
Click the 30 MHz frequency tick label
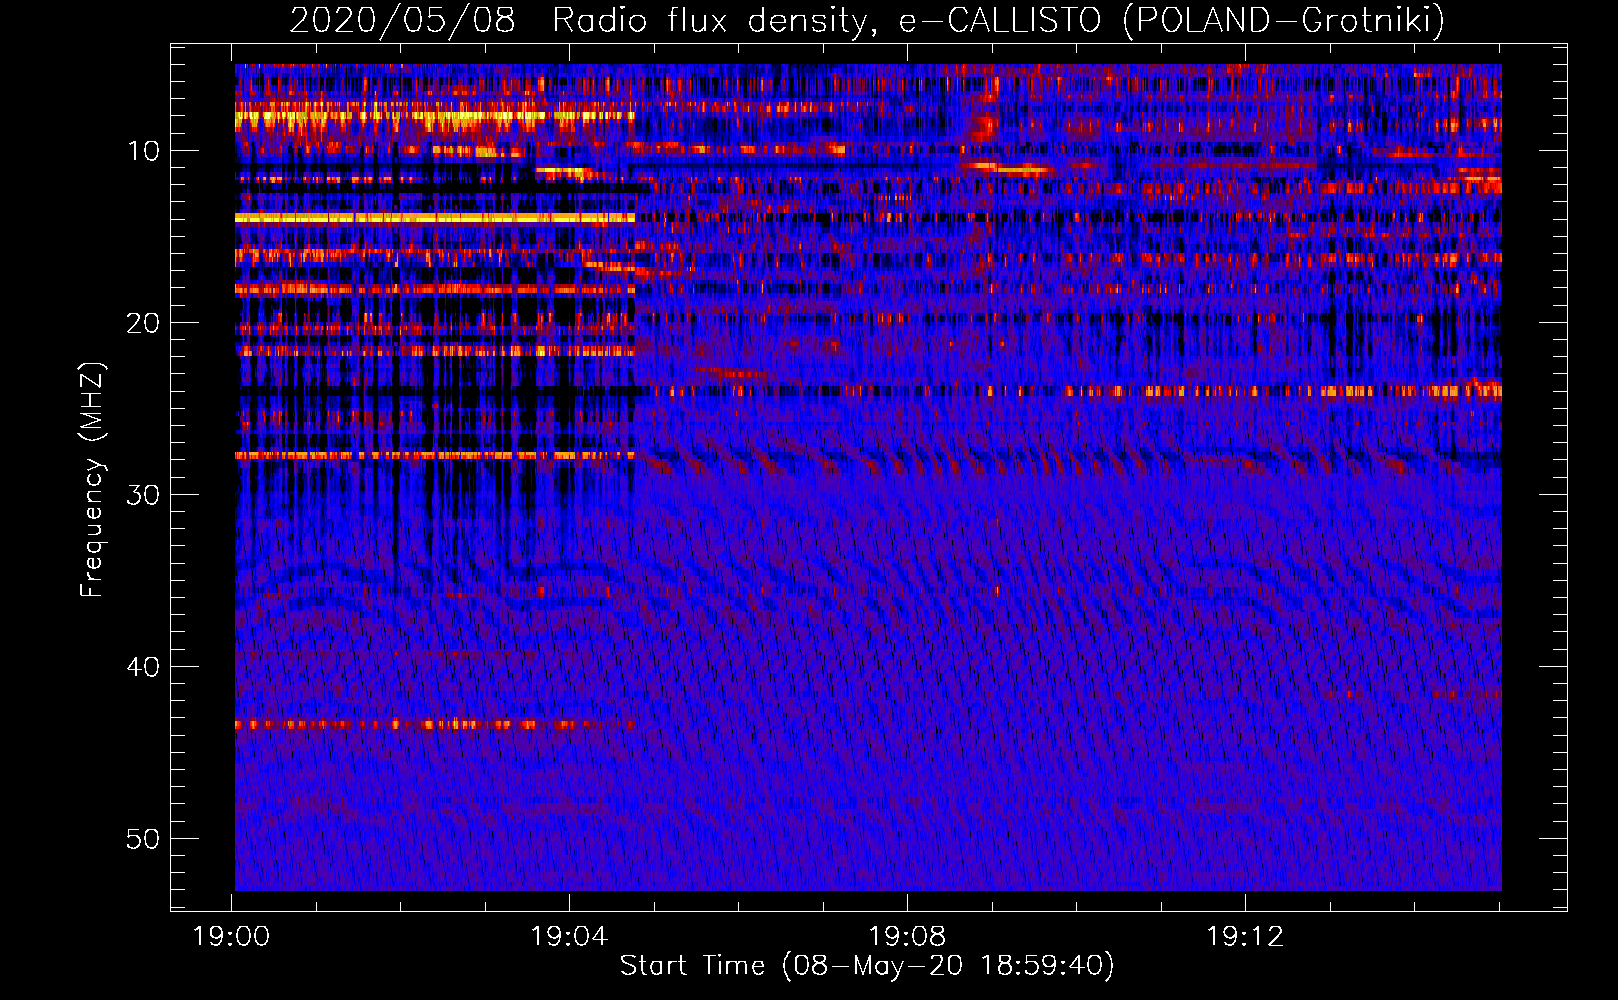(144, 495)
